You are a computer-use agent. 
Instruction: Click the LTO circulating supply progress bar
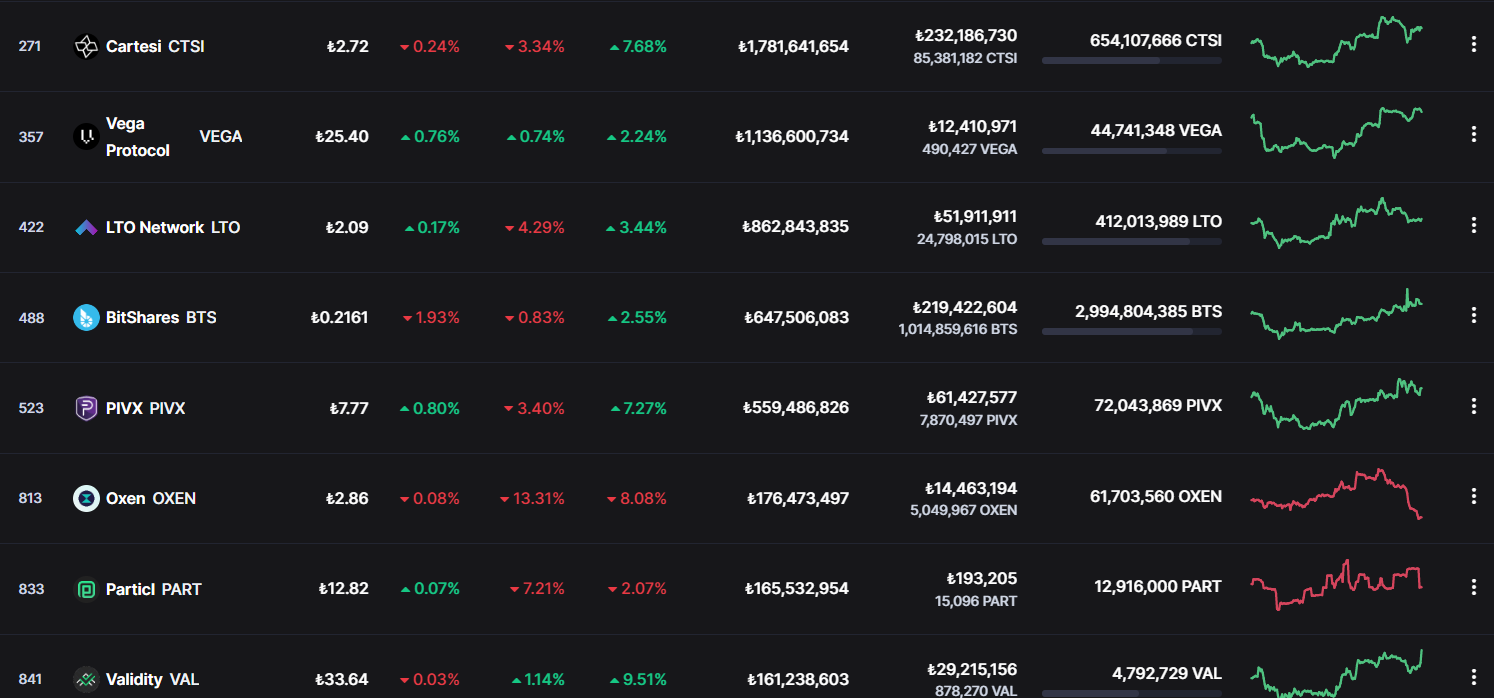point(1132,241)
